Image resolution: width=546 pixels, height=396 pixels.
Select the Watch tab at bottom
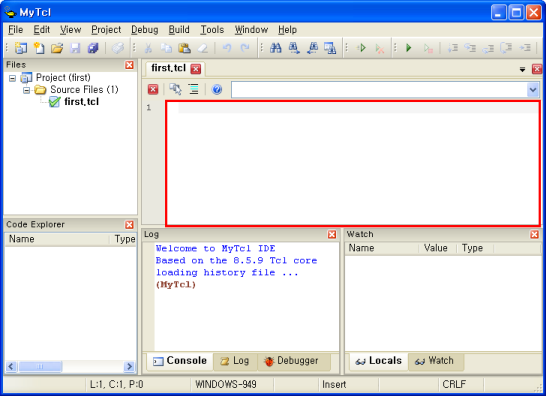(435, 361)
